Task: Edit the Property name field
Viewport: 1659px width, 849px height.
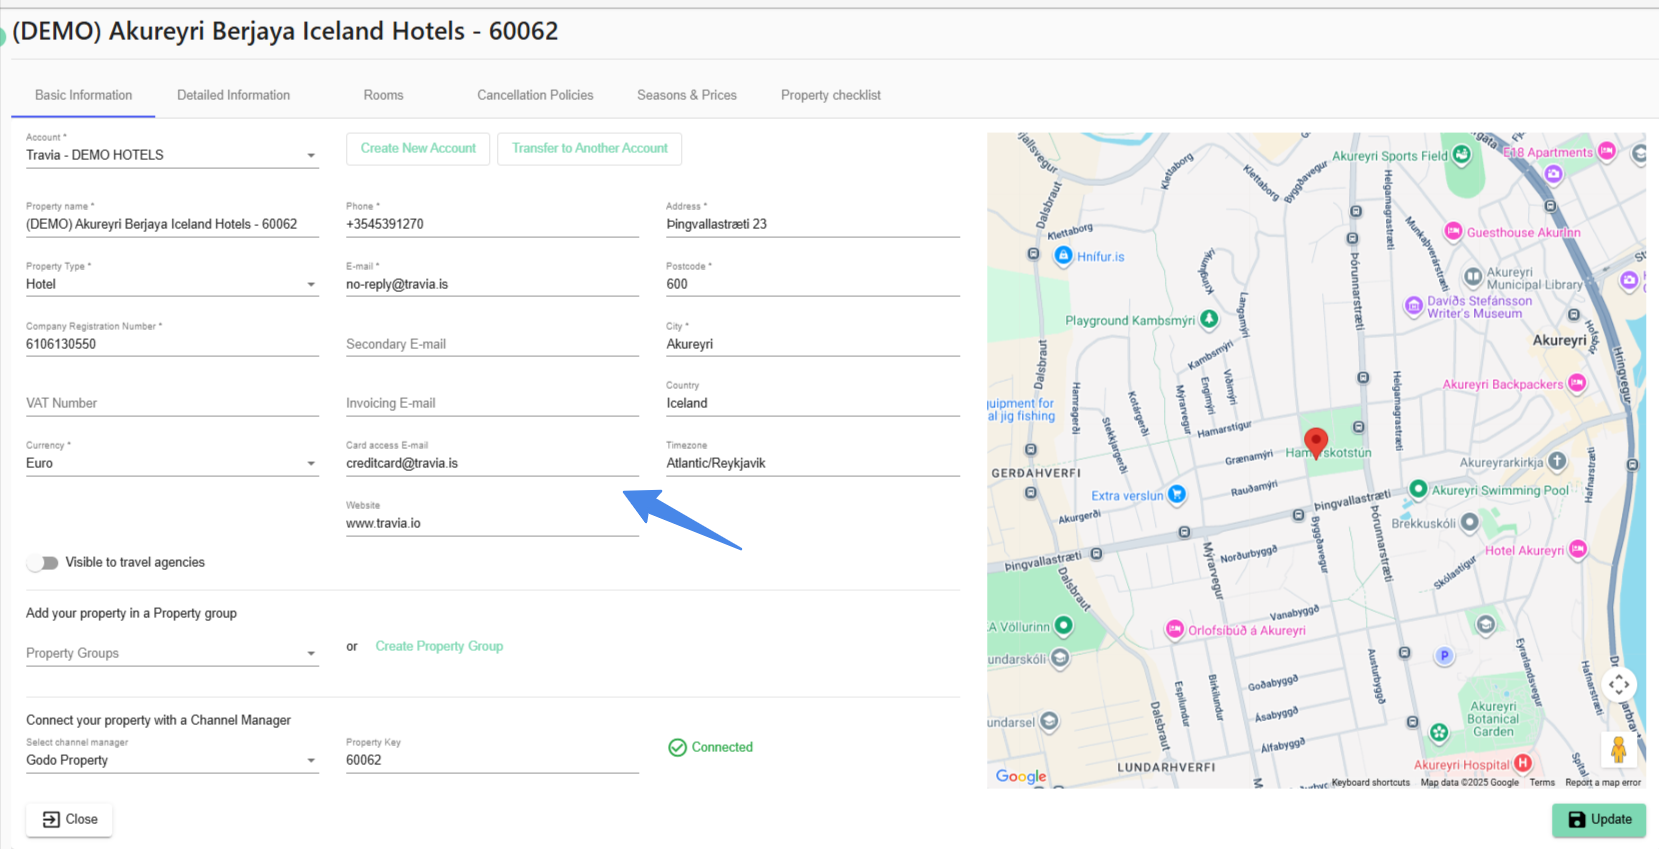Action: (x=172, y=224)
